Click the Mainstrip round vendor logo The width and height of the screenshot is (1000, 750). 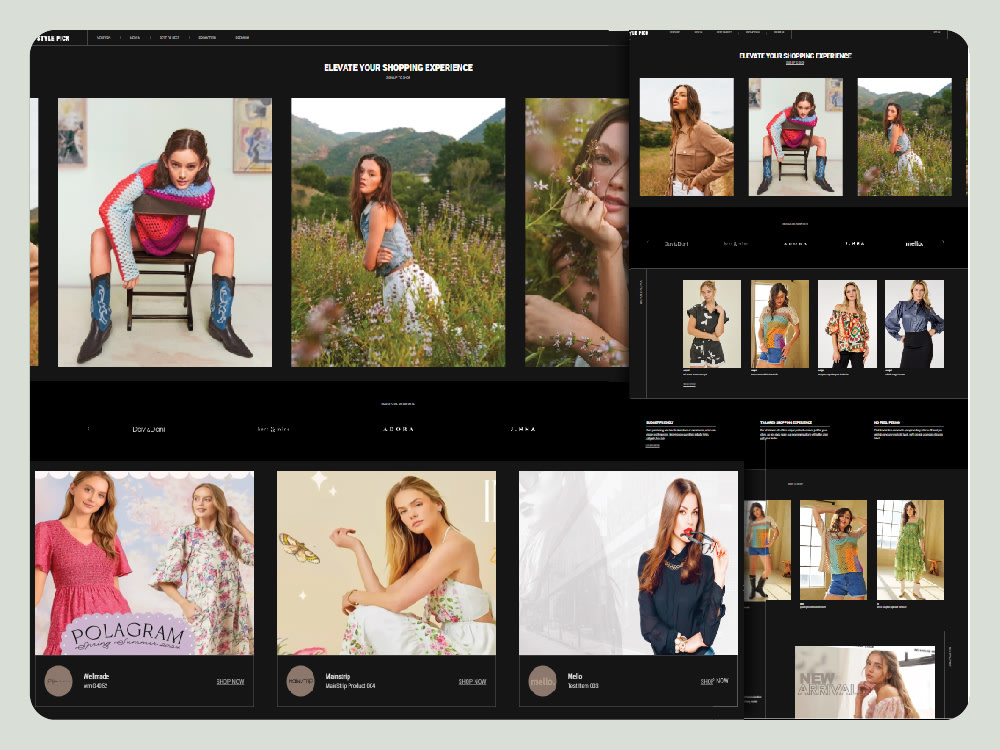(300, 681)
